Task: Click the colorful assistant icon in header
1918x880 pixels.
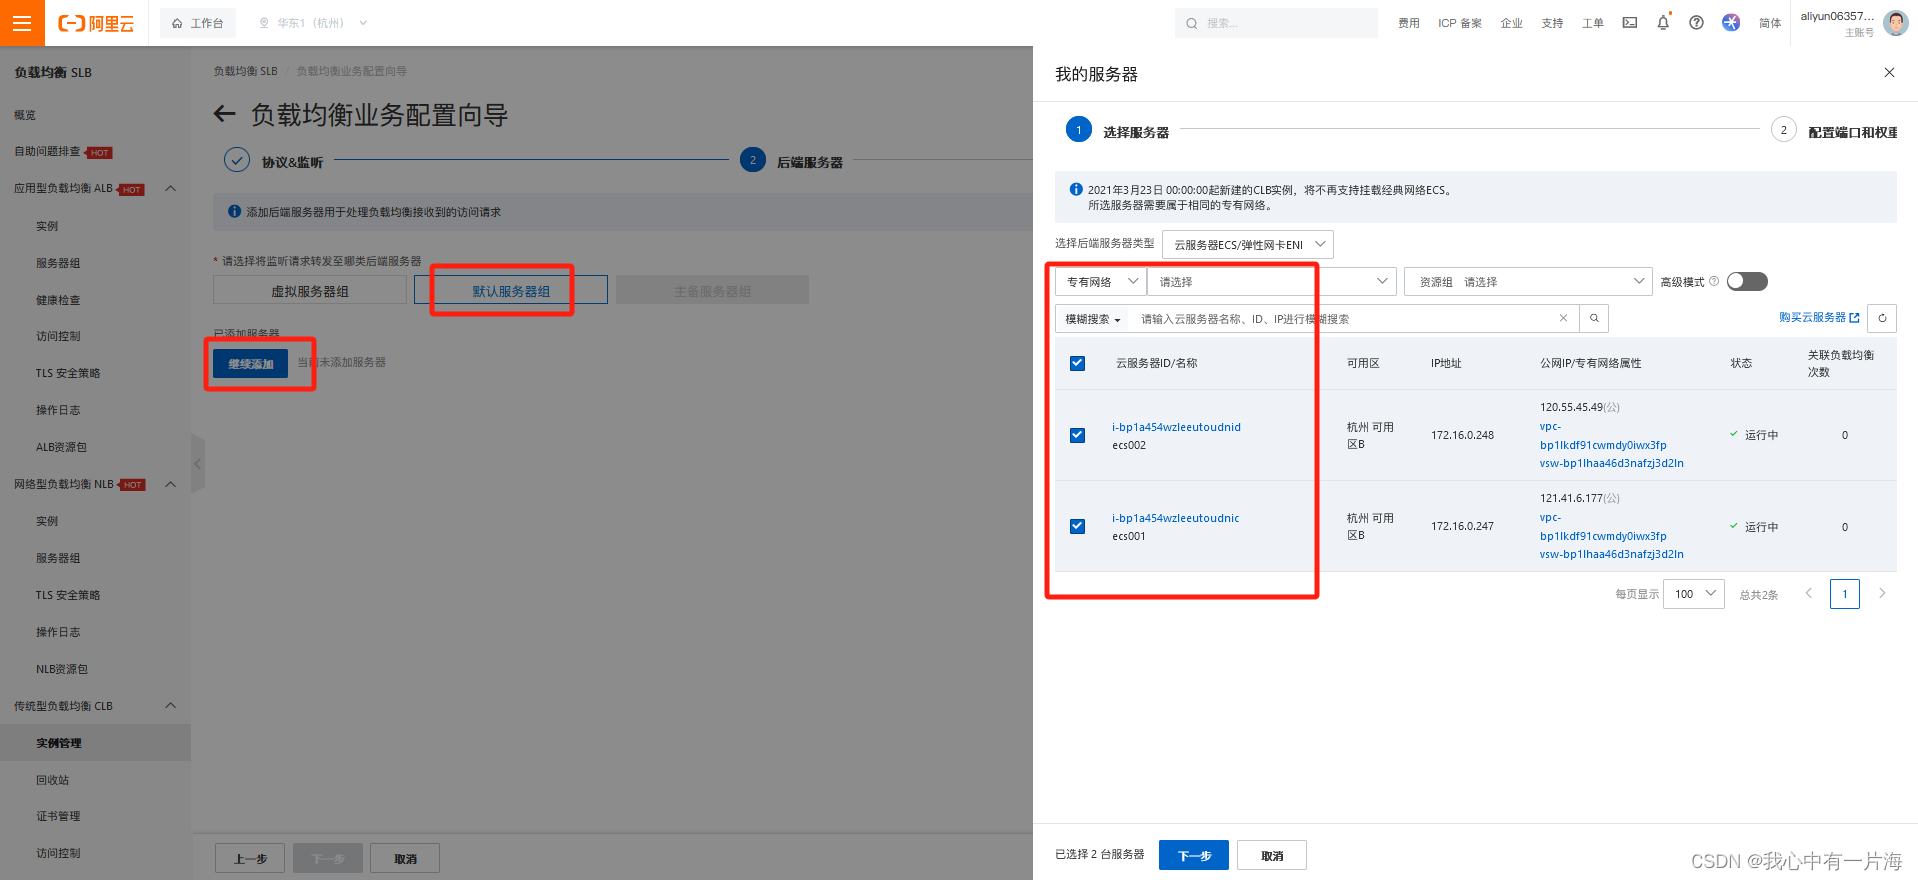Action: [x=1731, y=22]
